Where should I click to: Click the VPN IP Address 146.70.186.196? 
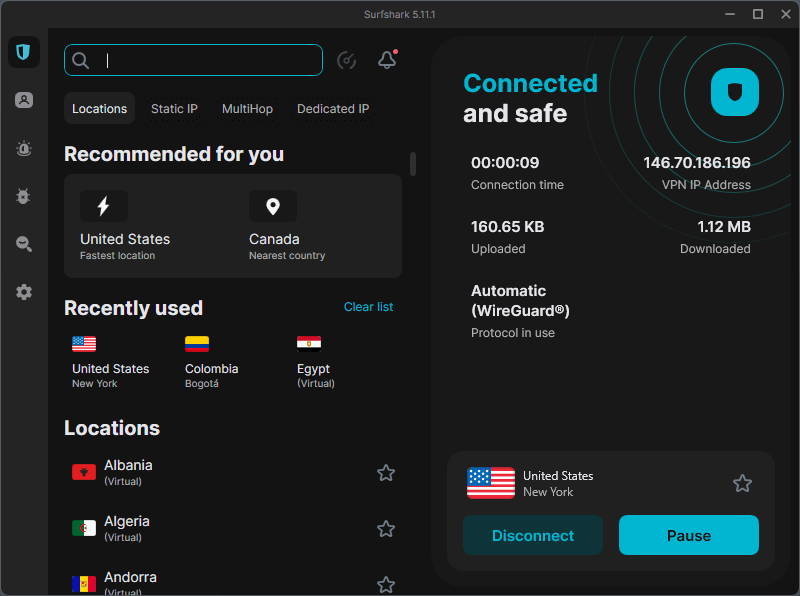(x=696, y=163)
